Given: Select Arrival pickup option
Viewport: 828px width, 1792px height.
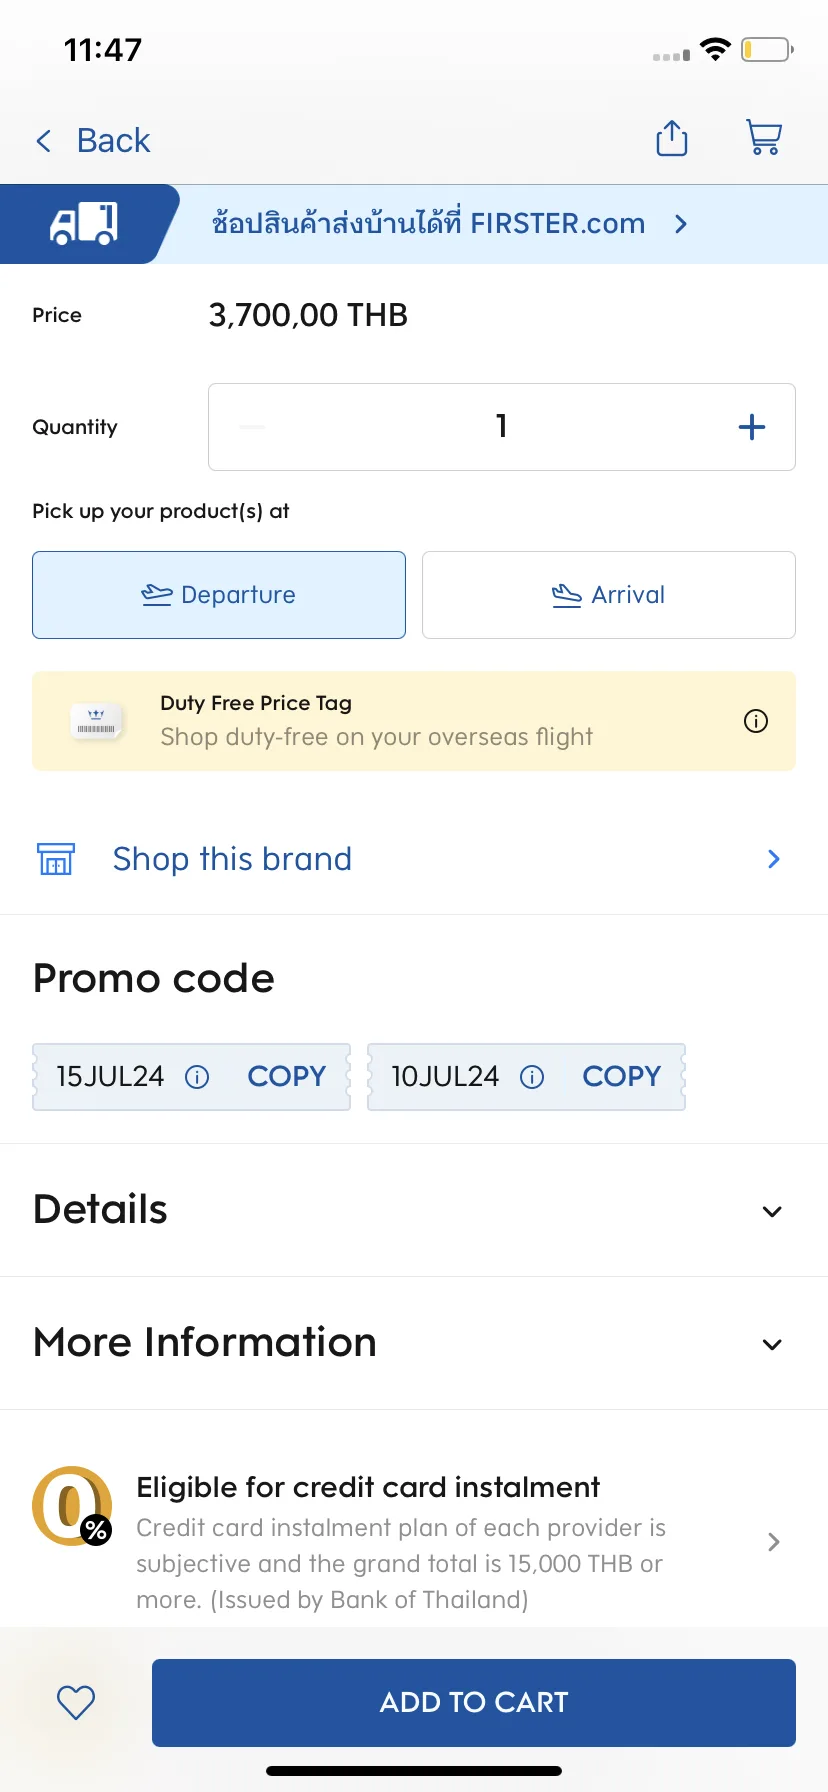Looking at the screenshot, I should point(609,595).
